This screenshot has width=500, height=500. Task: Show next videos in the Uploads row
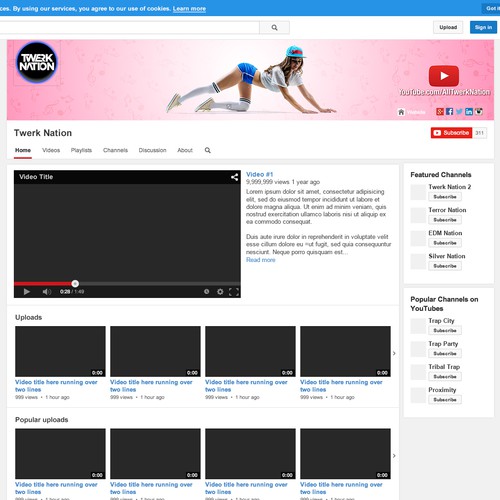tap(394, 353)
